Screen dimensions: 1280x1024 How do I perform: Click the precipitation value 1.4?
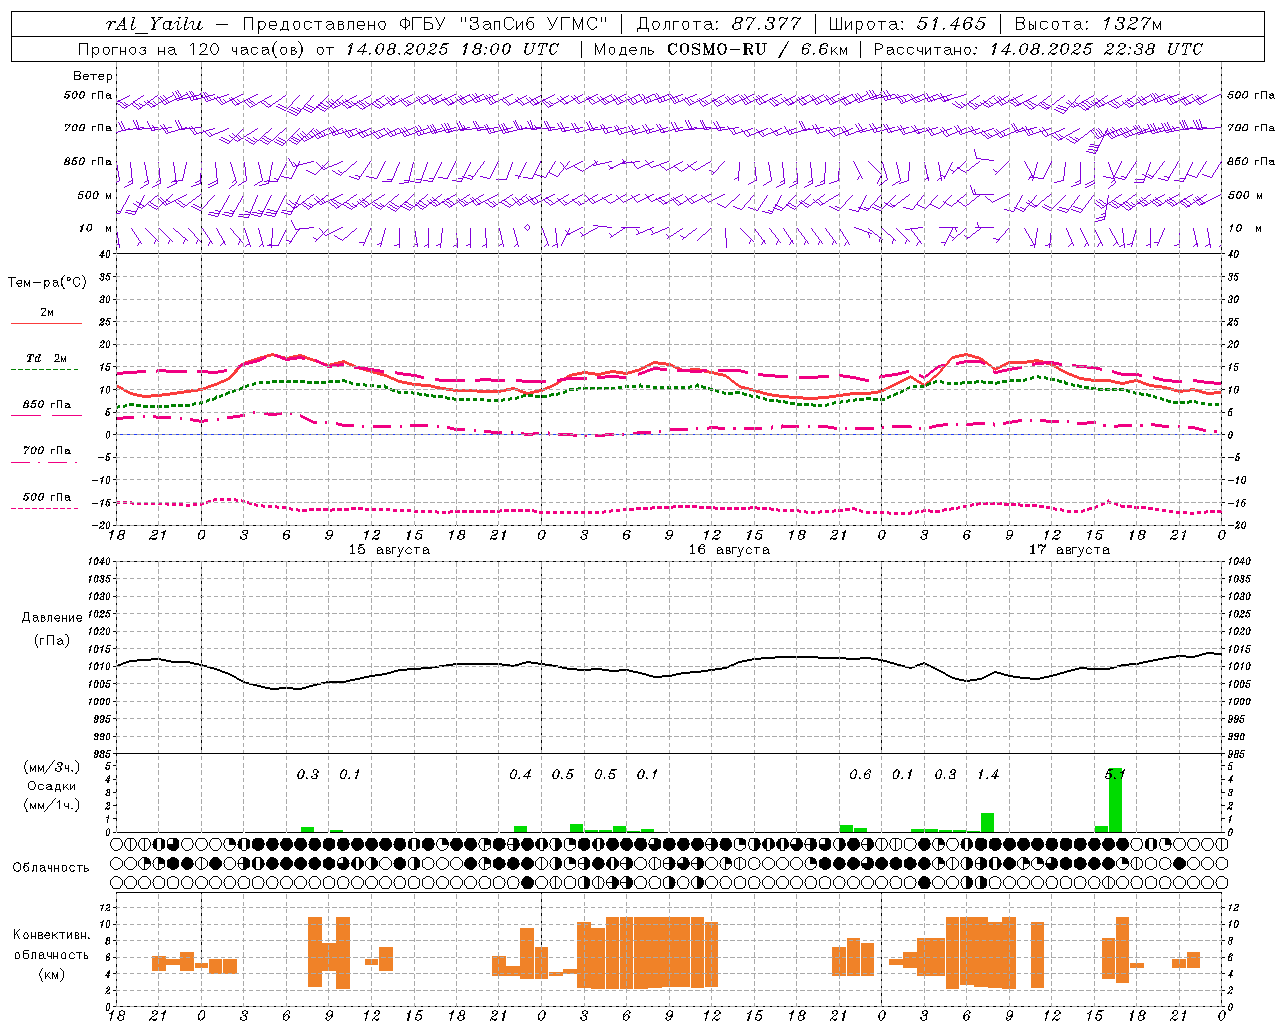[x=987, y=775]
